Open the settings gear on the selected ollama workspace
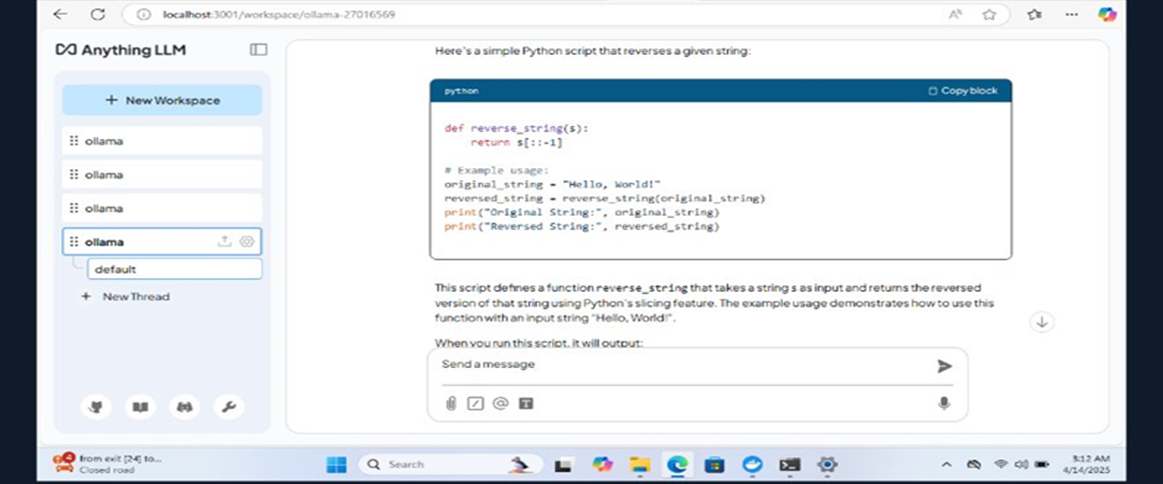This screenshot has height=484, width=1163. coord(247,242)
